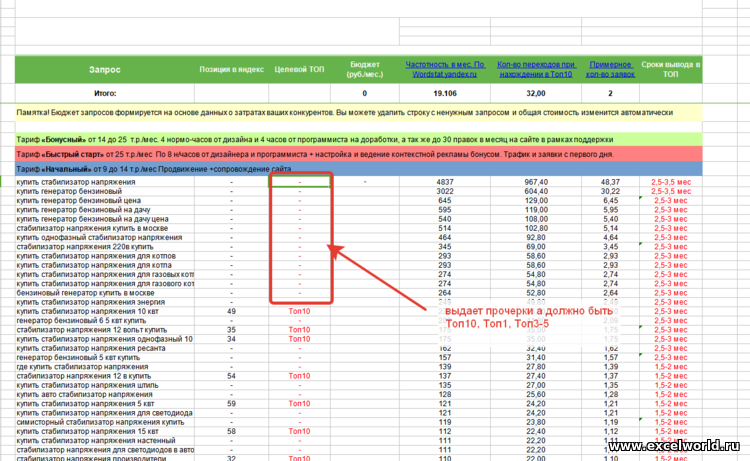Open the 'Примерное кол-во заявок' header link
Viewport: 750px width, 461px height.
click(x=610, y=69)
